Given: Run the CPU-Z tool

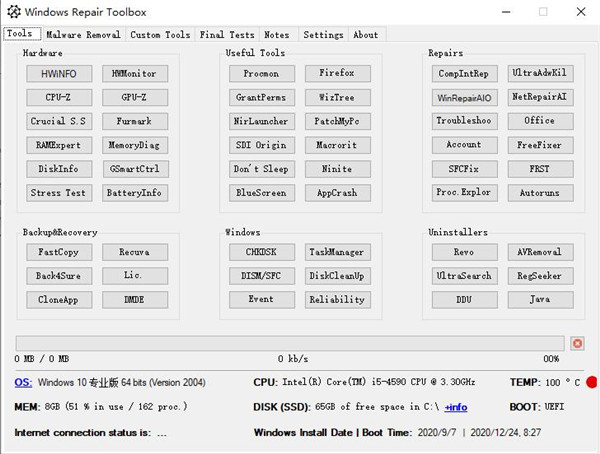Looking at the screenshot, I should [59, 97].
